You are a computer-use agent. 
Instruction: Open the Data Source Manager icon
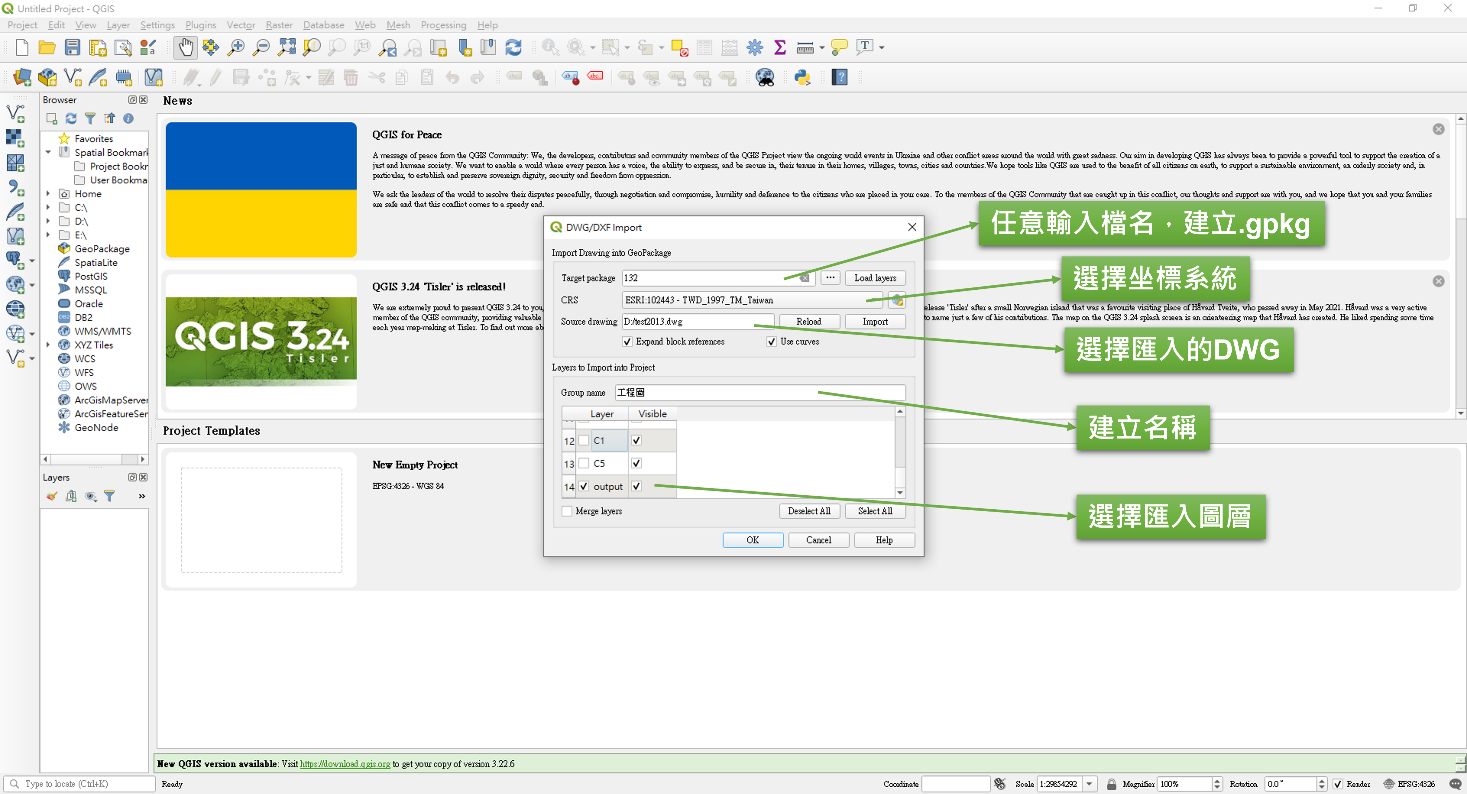tap(22, 77)
